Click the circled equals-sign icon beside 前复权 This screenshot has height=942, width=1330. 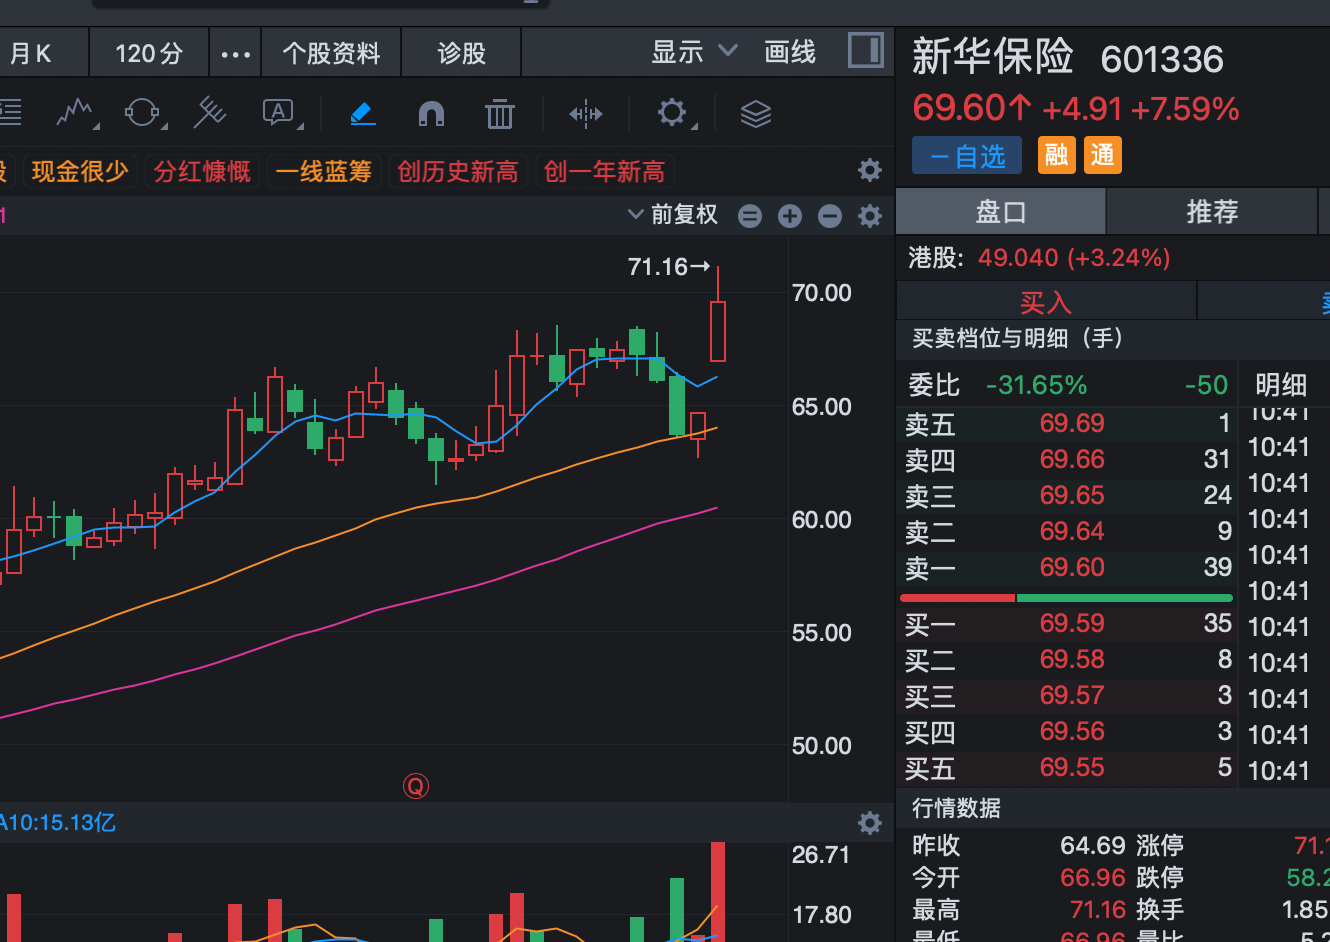pyautogui.click(x=750, y=216)
